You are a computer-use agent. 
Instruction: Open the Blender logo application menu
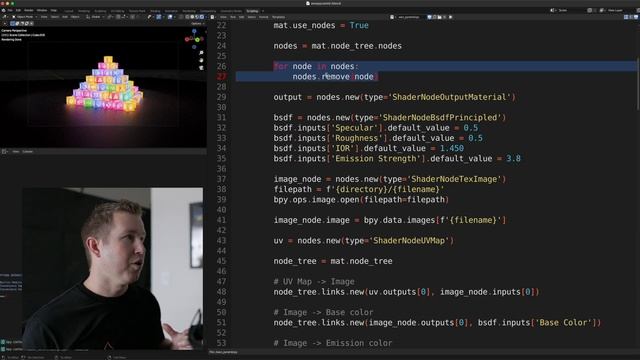(x=4, y=10)
